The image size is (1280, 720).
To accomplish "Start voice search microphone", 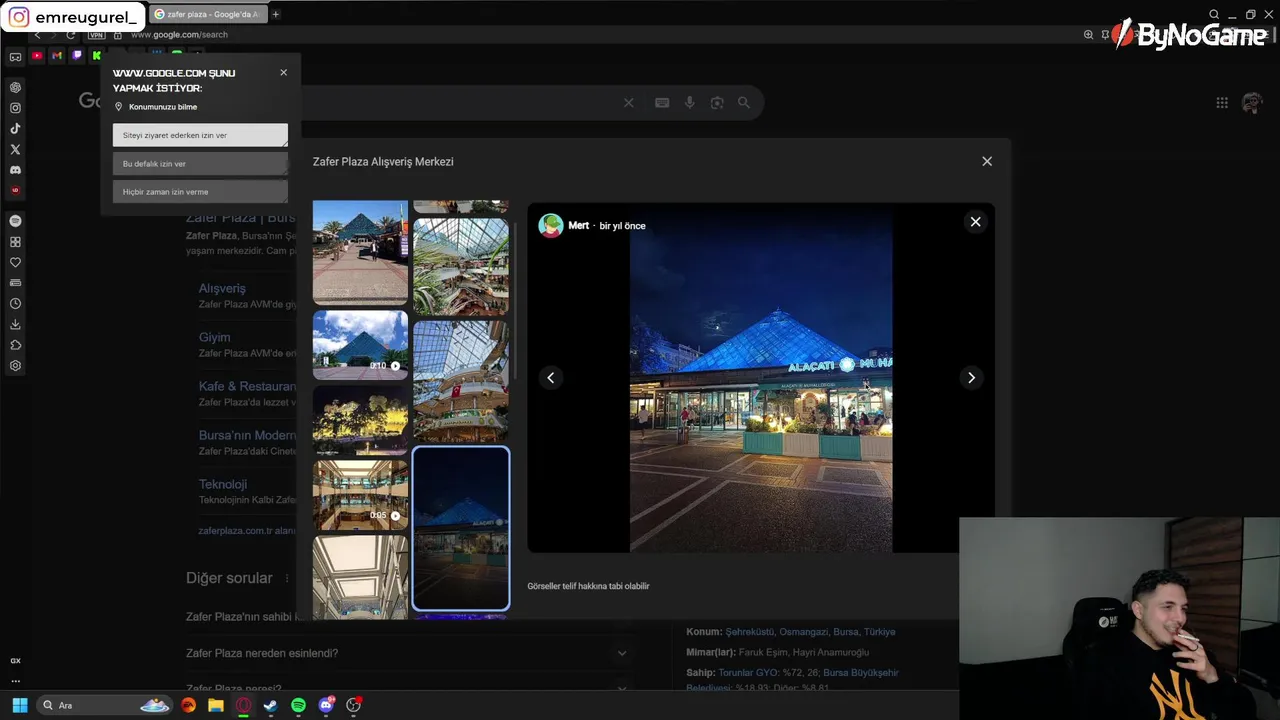I will pos(690,103).
